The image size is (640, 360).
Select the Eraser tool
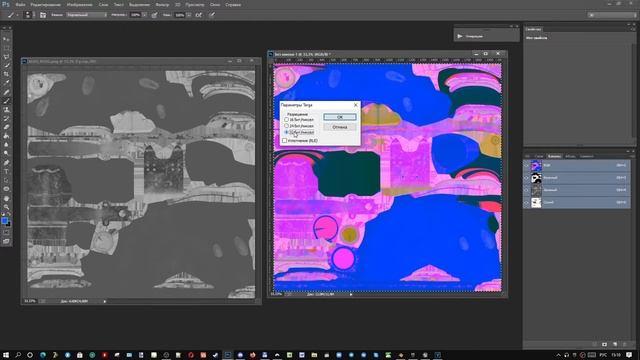point(6,127)
